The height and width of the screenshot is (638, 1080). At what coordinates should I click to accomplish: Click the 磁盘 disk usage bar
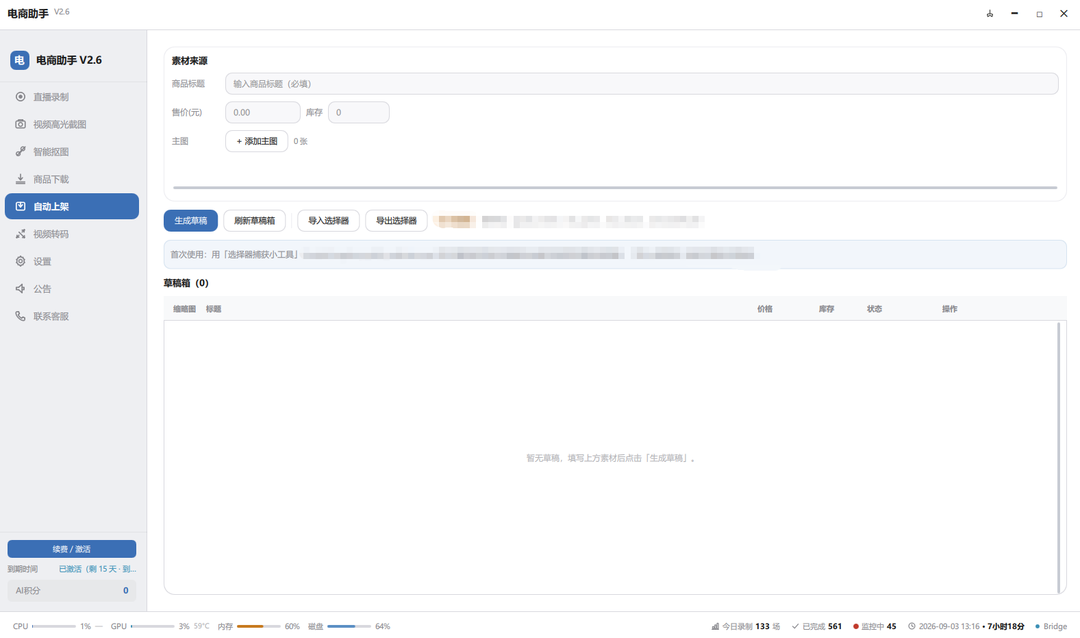point(349,626)
